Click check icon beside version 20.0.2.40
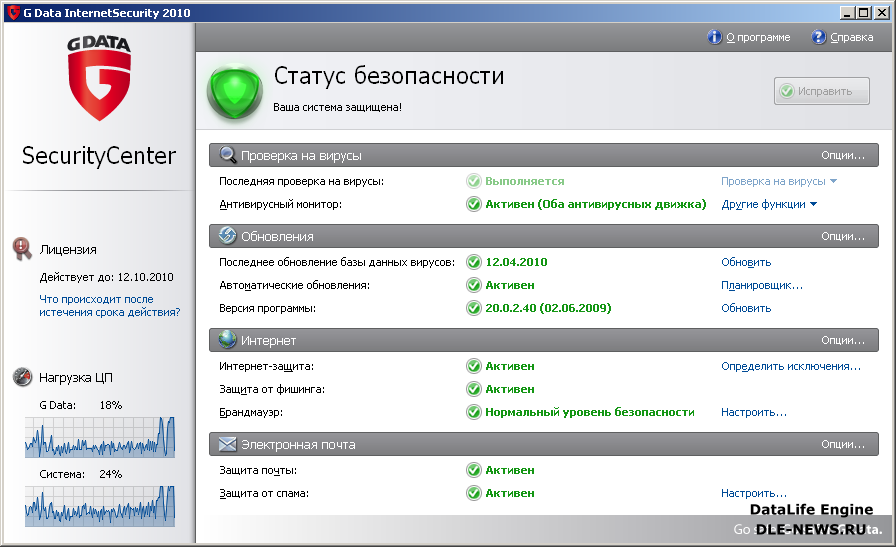The height and width of the screenshot is (549, 896). [x=474, y=308]
